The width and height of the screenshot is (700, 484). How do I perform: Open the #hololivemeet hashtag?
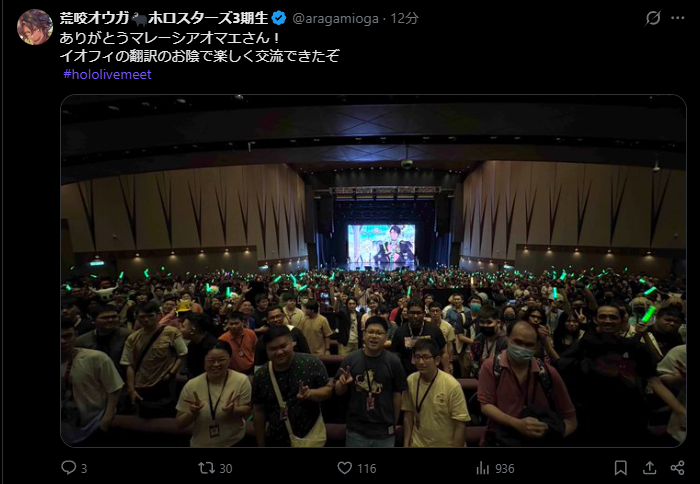[107, 74]
